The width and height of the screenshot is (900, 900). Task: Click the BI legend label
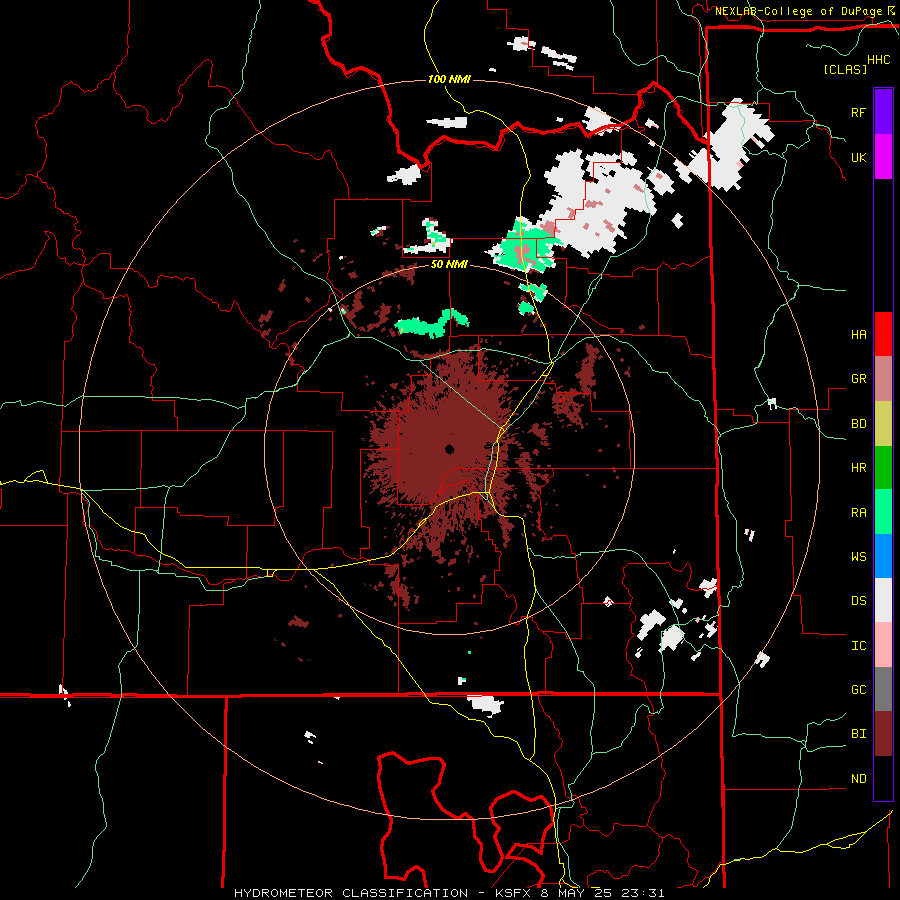click(x=858, y=734)
